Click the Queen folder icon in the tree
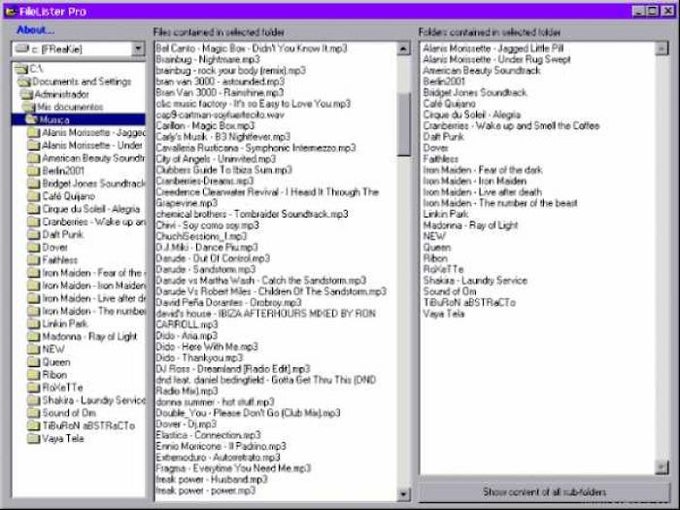The width and height of the screenshot is (680, 510). click(33, 362)
